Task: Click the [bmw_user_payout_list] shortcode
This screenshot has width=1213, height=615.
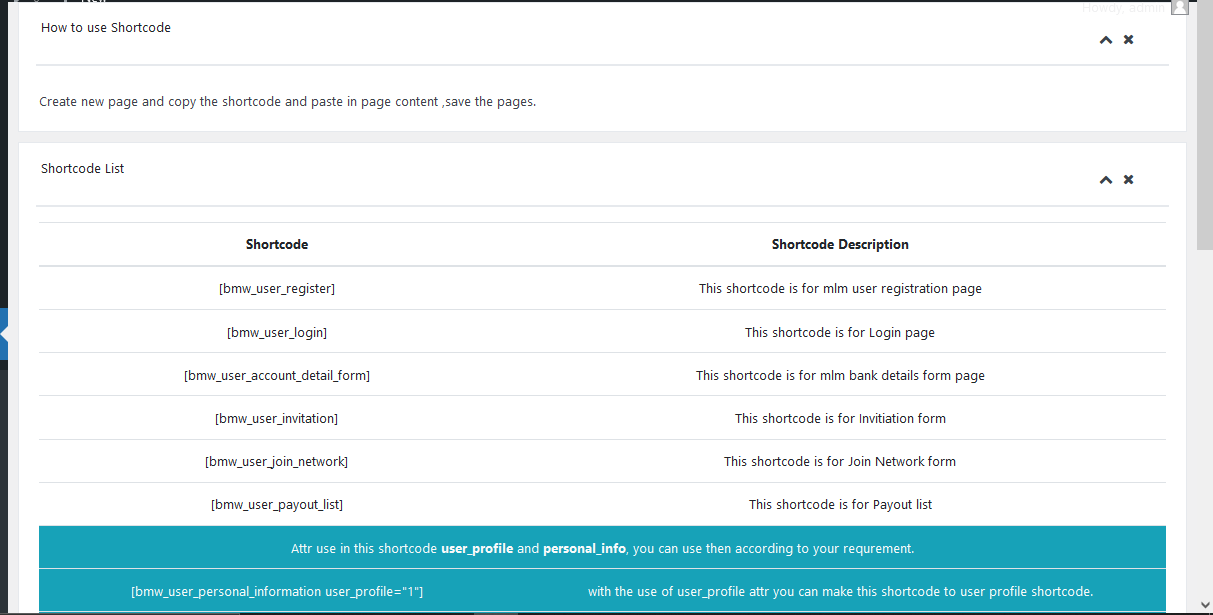Action: pyautogui.click(x=276, y=505)
